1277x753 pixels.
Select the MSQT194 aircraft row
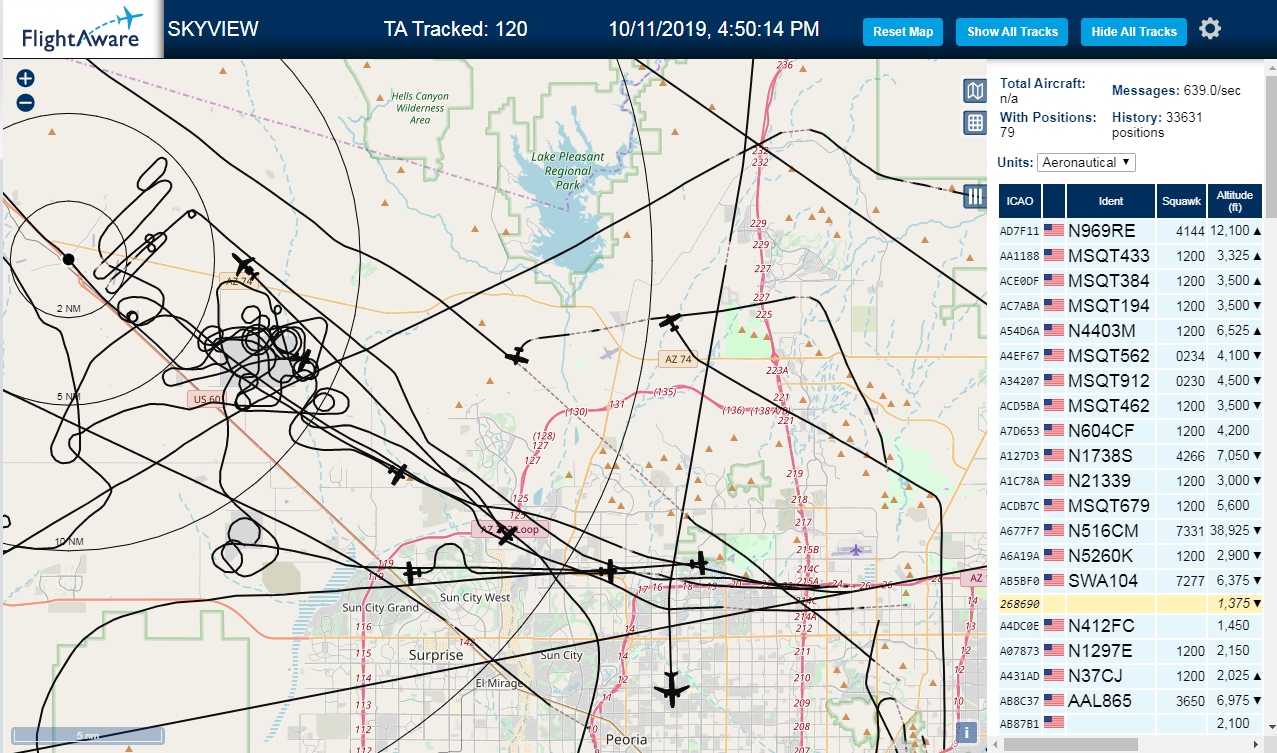[1131, 305]
